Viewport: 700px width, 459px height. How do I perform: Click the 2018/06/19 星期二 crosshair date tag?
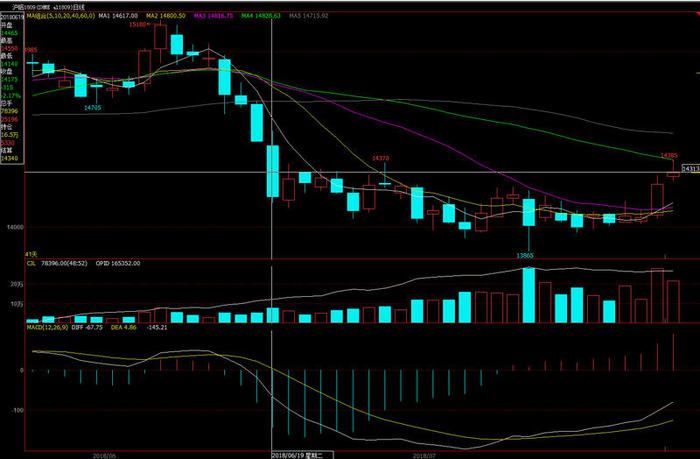coord(303,455)
